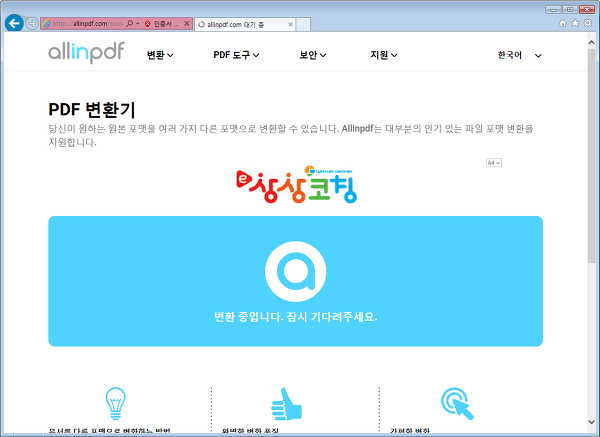Click the light bulb feature icon
Screen dimensions: 600x437
pyautogui.click(x=116, y=403)
